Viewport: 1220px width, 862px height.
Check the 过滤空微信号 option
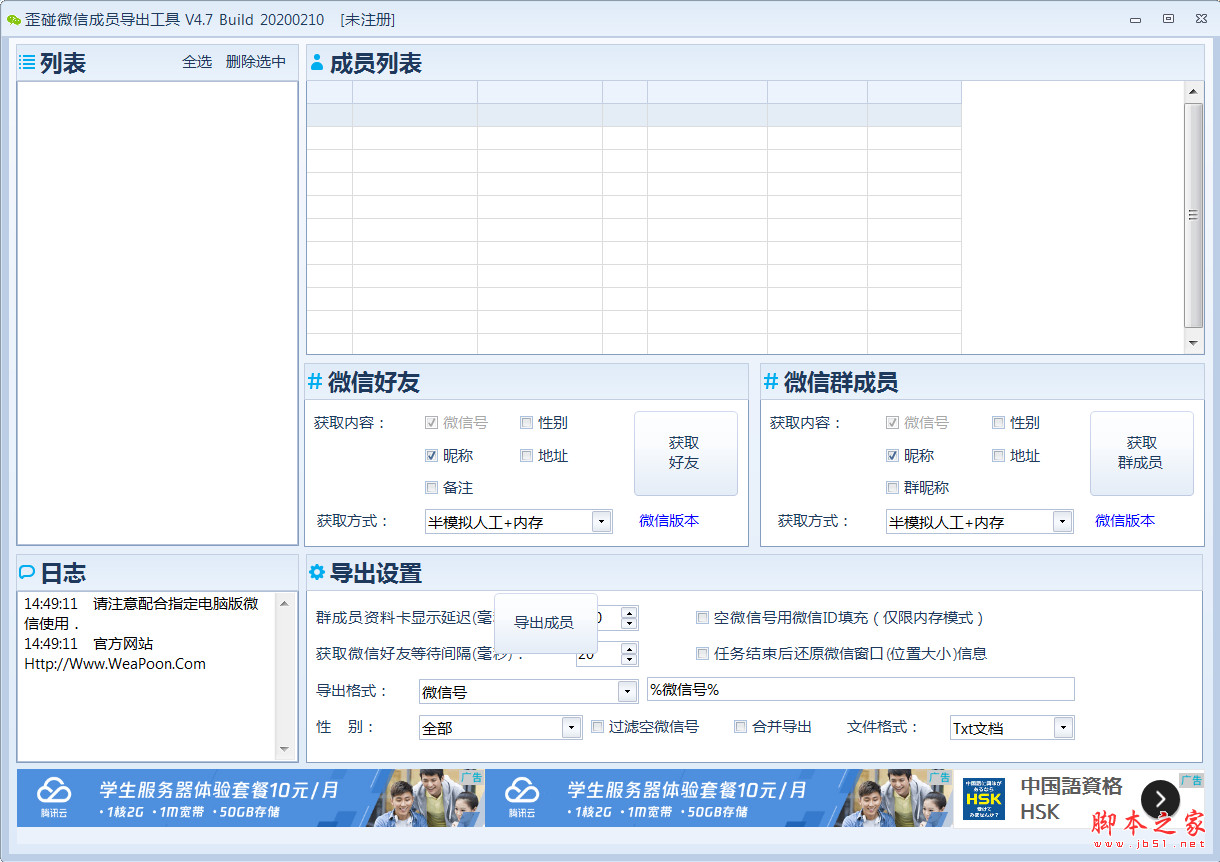tap(595, 727)
